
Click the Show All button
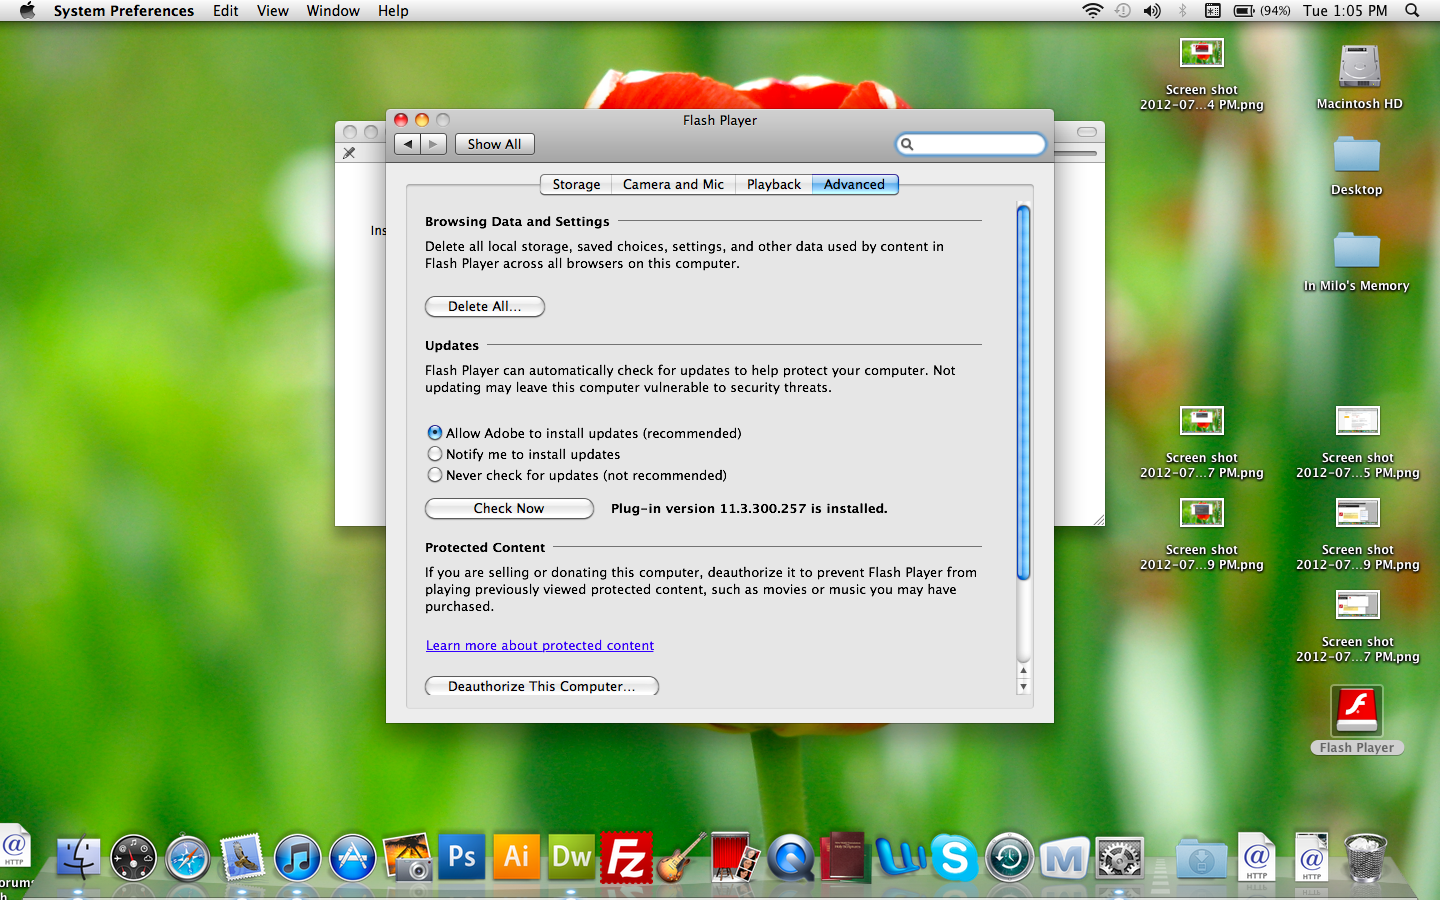494,144
